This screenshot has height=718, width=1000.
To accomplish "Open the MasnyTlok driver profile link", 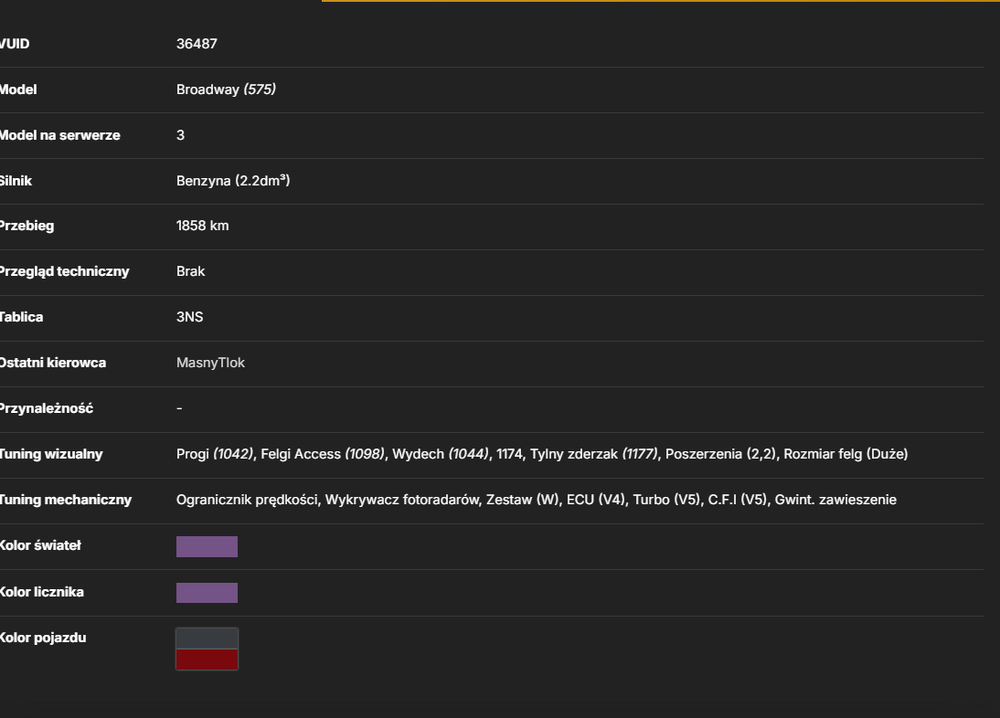I will pos(210,363).
